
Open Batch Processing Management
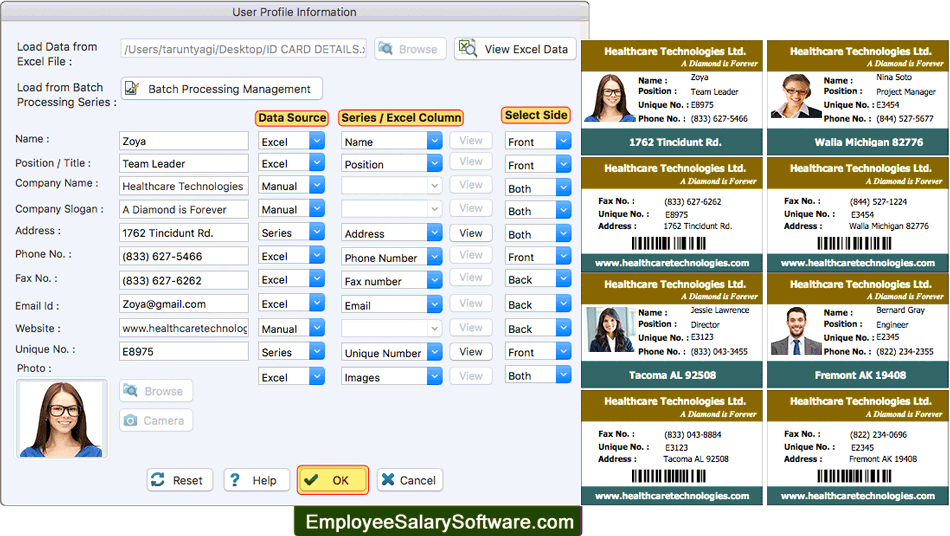coord(222,89)
